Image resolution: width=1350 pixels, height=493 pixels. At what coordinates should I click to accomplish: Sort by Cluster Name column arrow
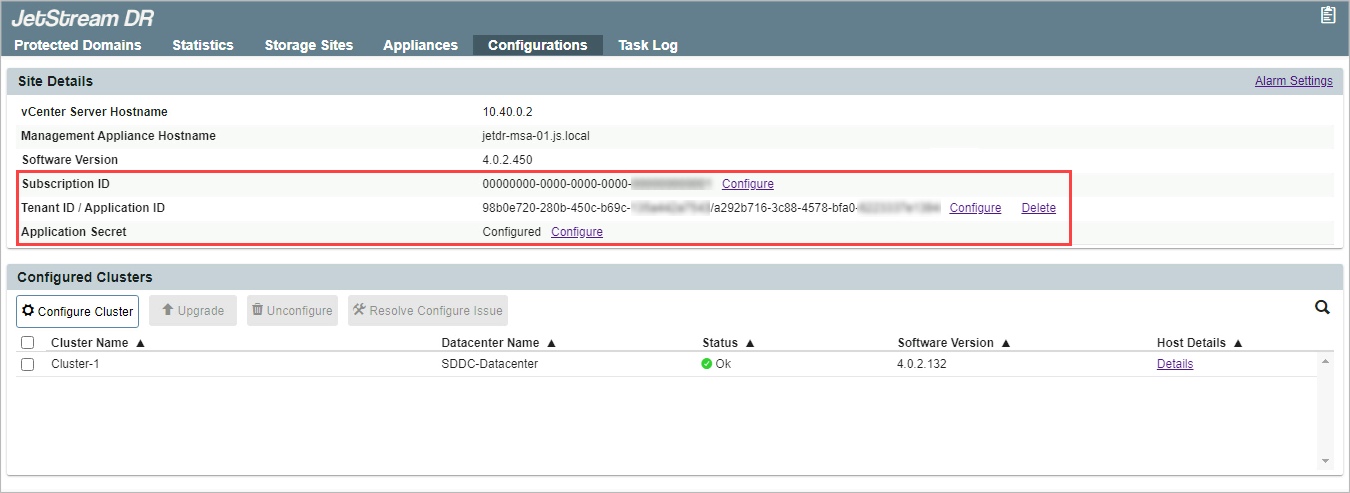[140, 343]
